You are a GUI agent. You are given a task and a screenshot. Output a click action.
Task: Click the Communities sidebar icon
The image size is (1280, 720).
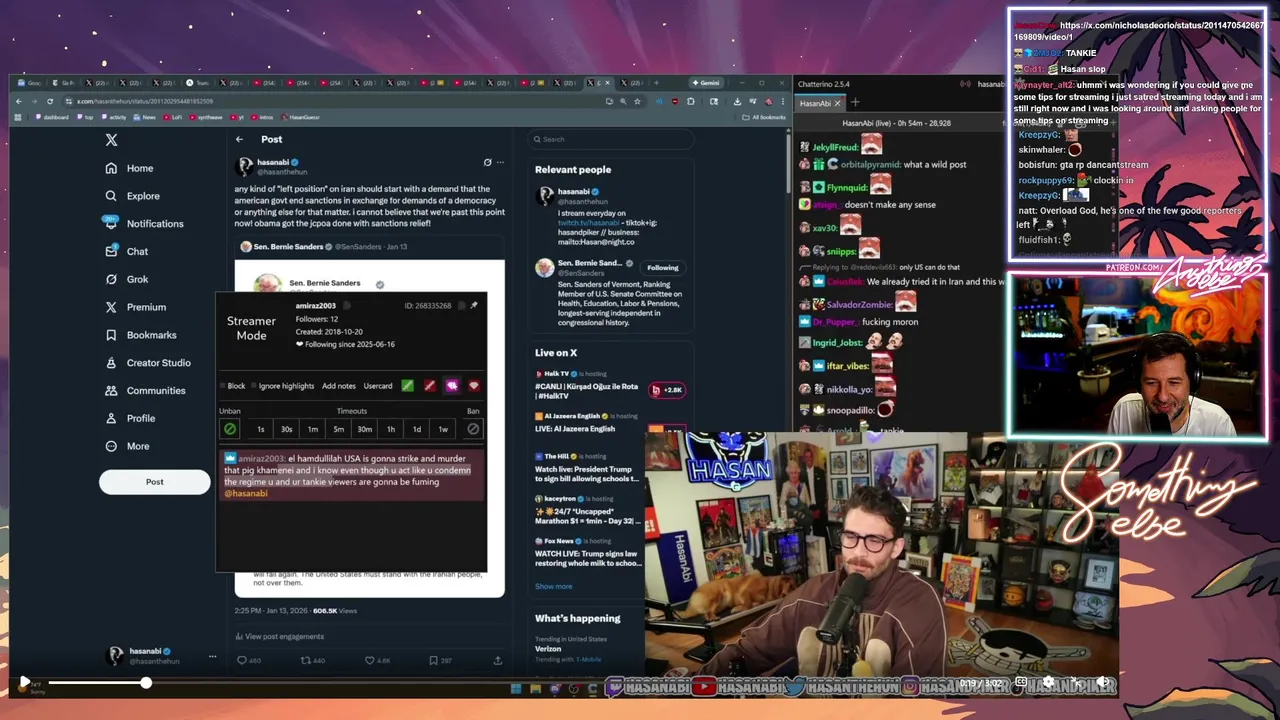click(112, 390)
